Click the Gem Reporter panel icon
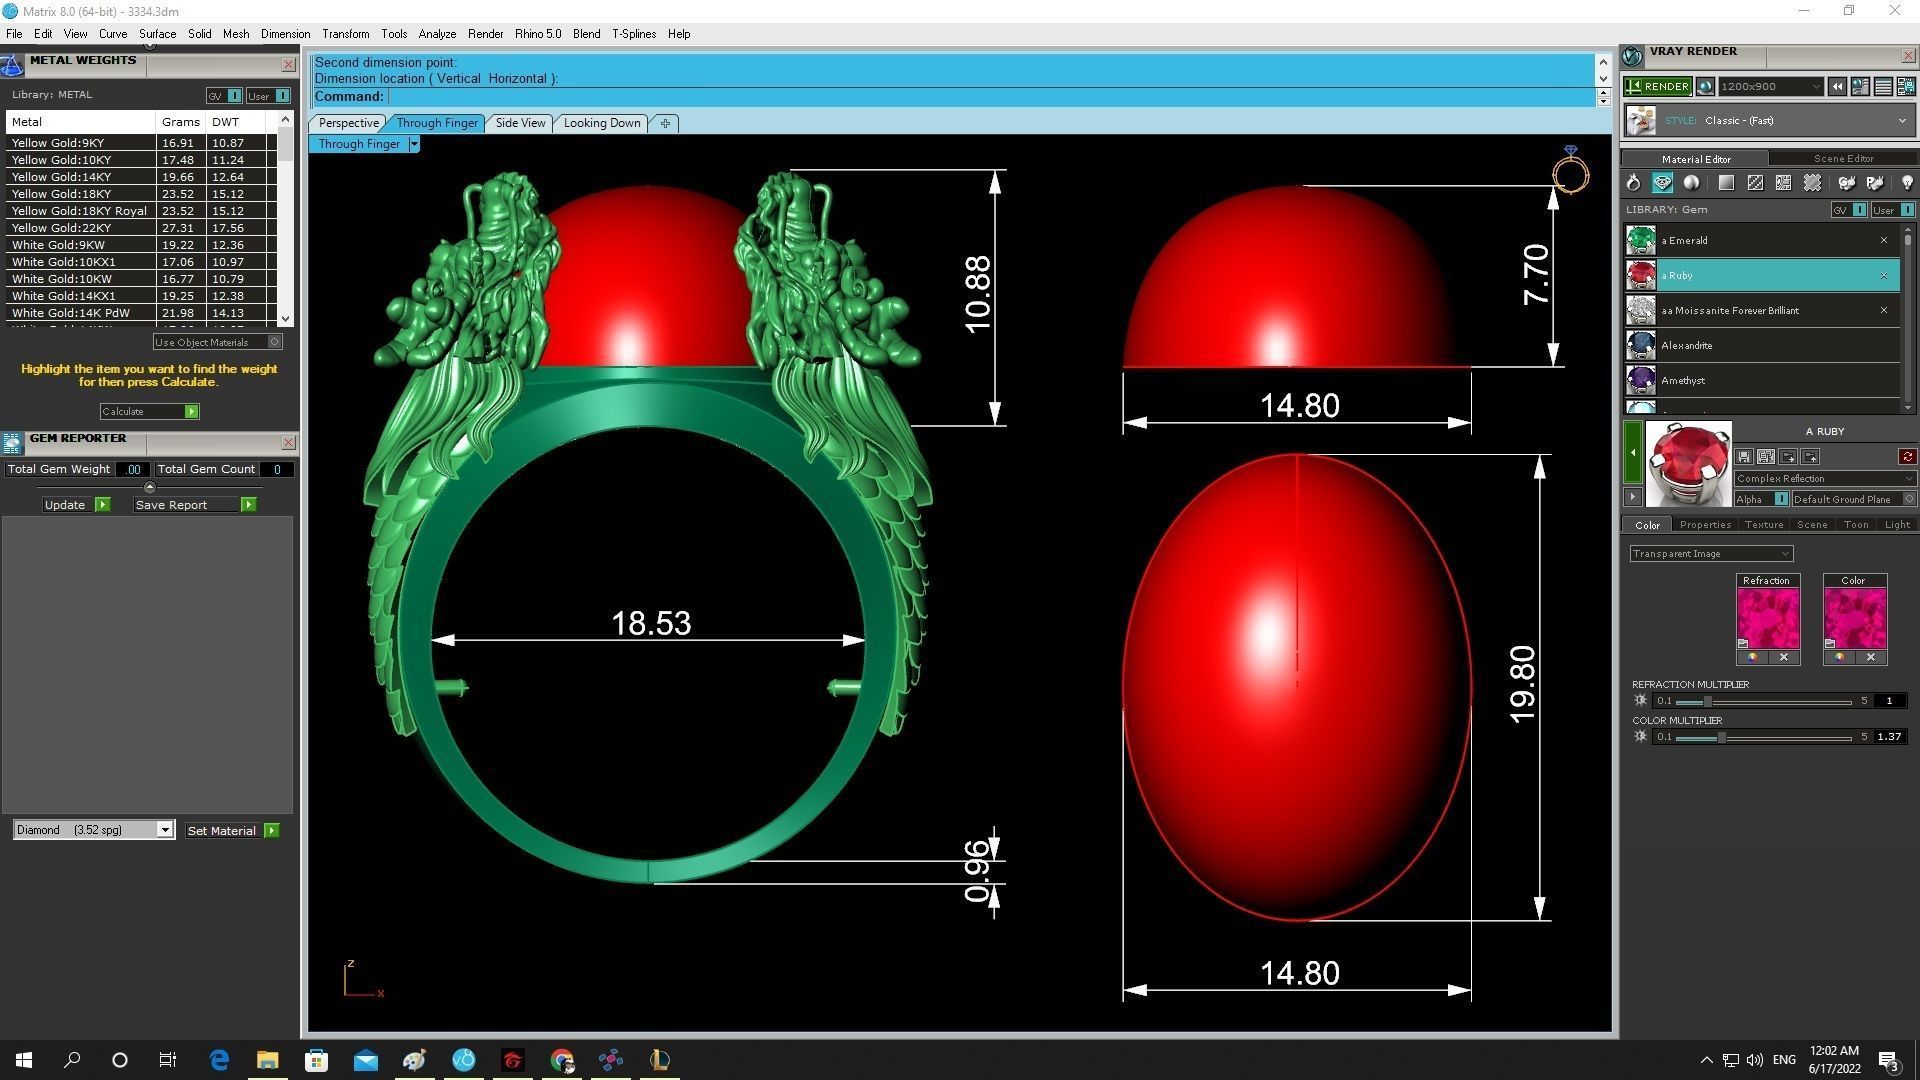 12,443
